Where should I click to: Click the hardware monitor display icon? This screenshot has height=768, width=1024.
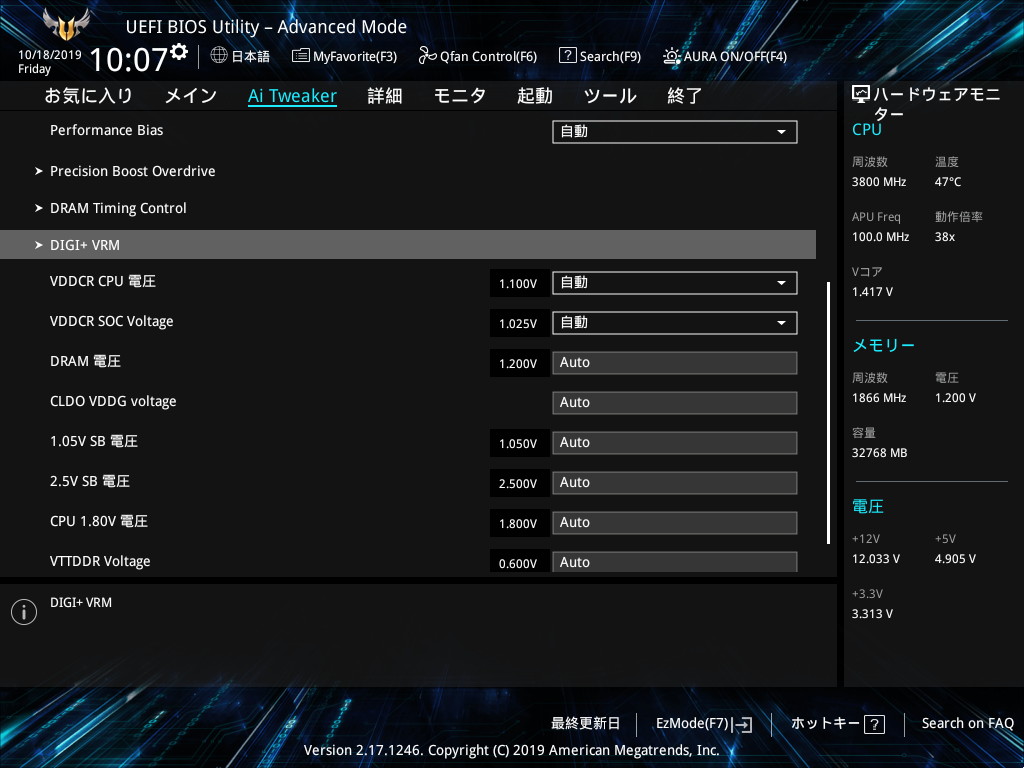point(861,95)
